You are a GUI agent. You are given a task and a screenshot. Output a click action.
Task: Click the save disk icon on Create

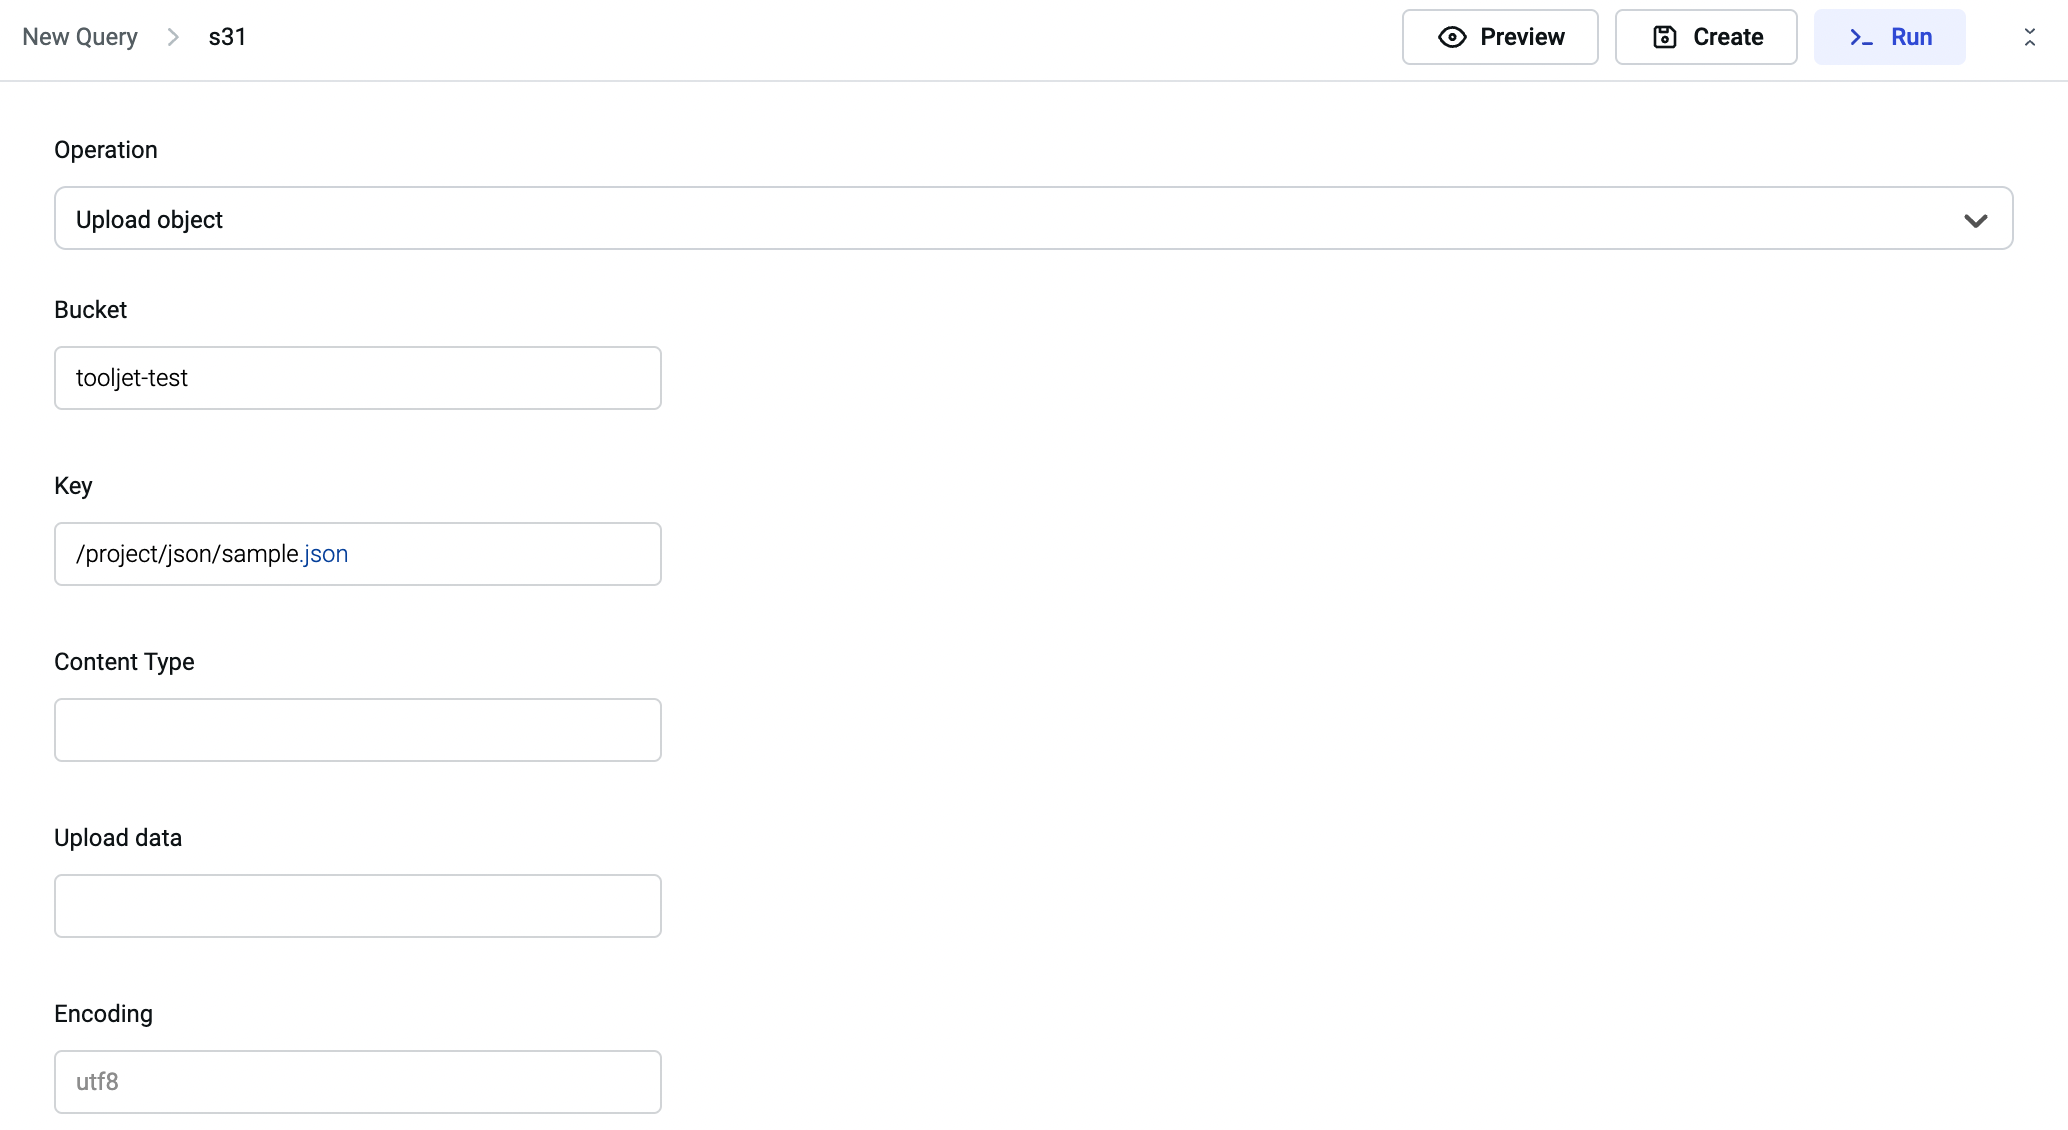click(1664, 37)
